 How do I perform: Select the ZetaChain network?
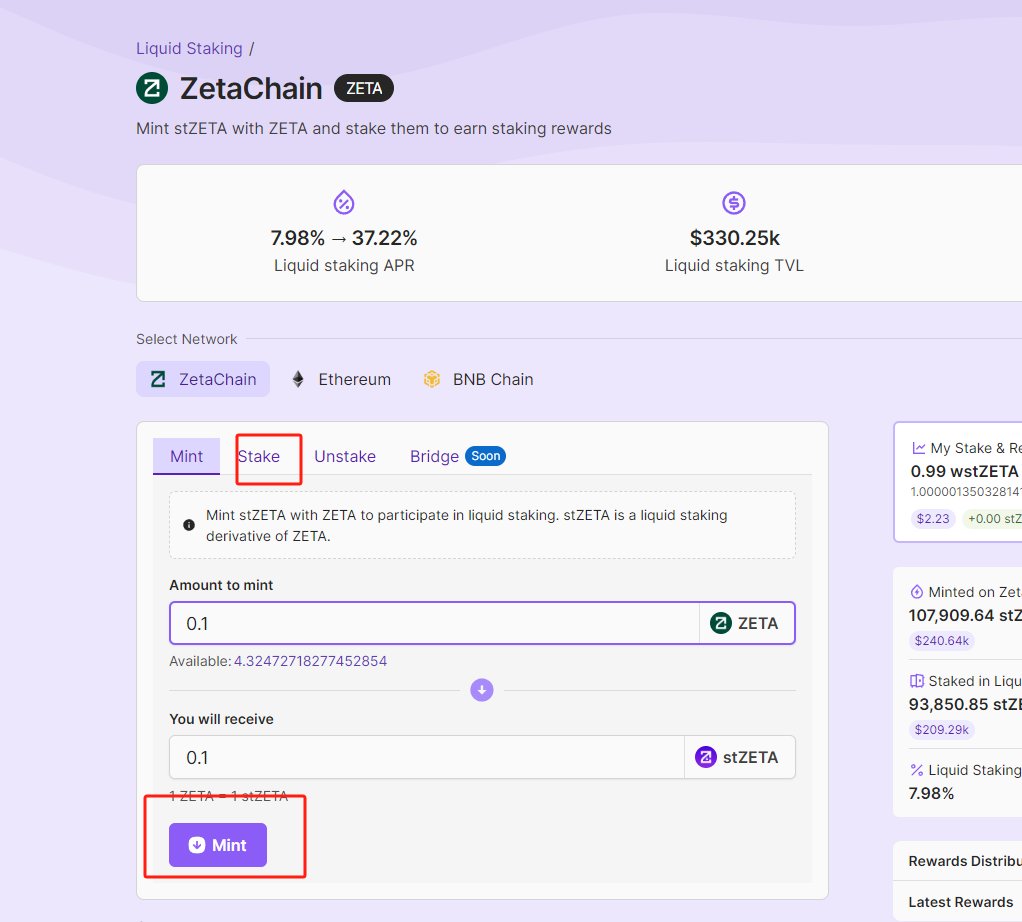[203, 379]
